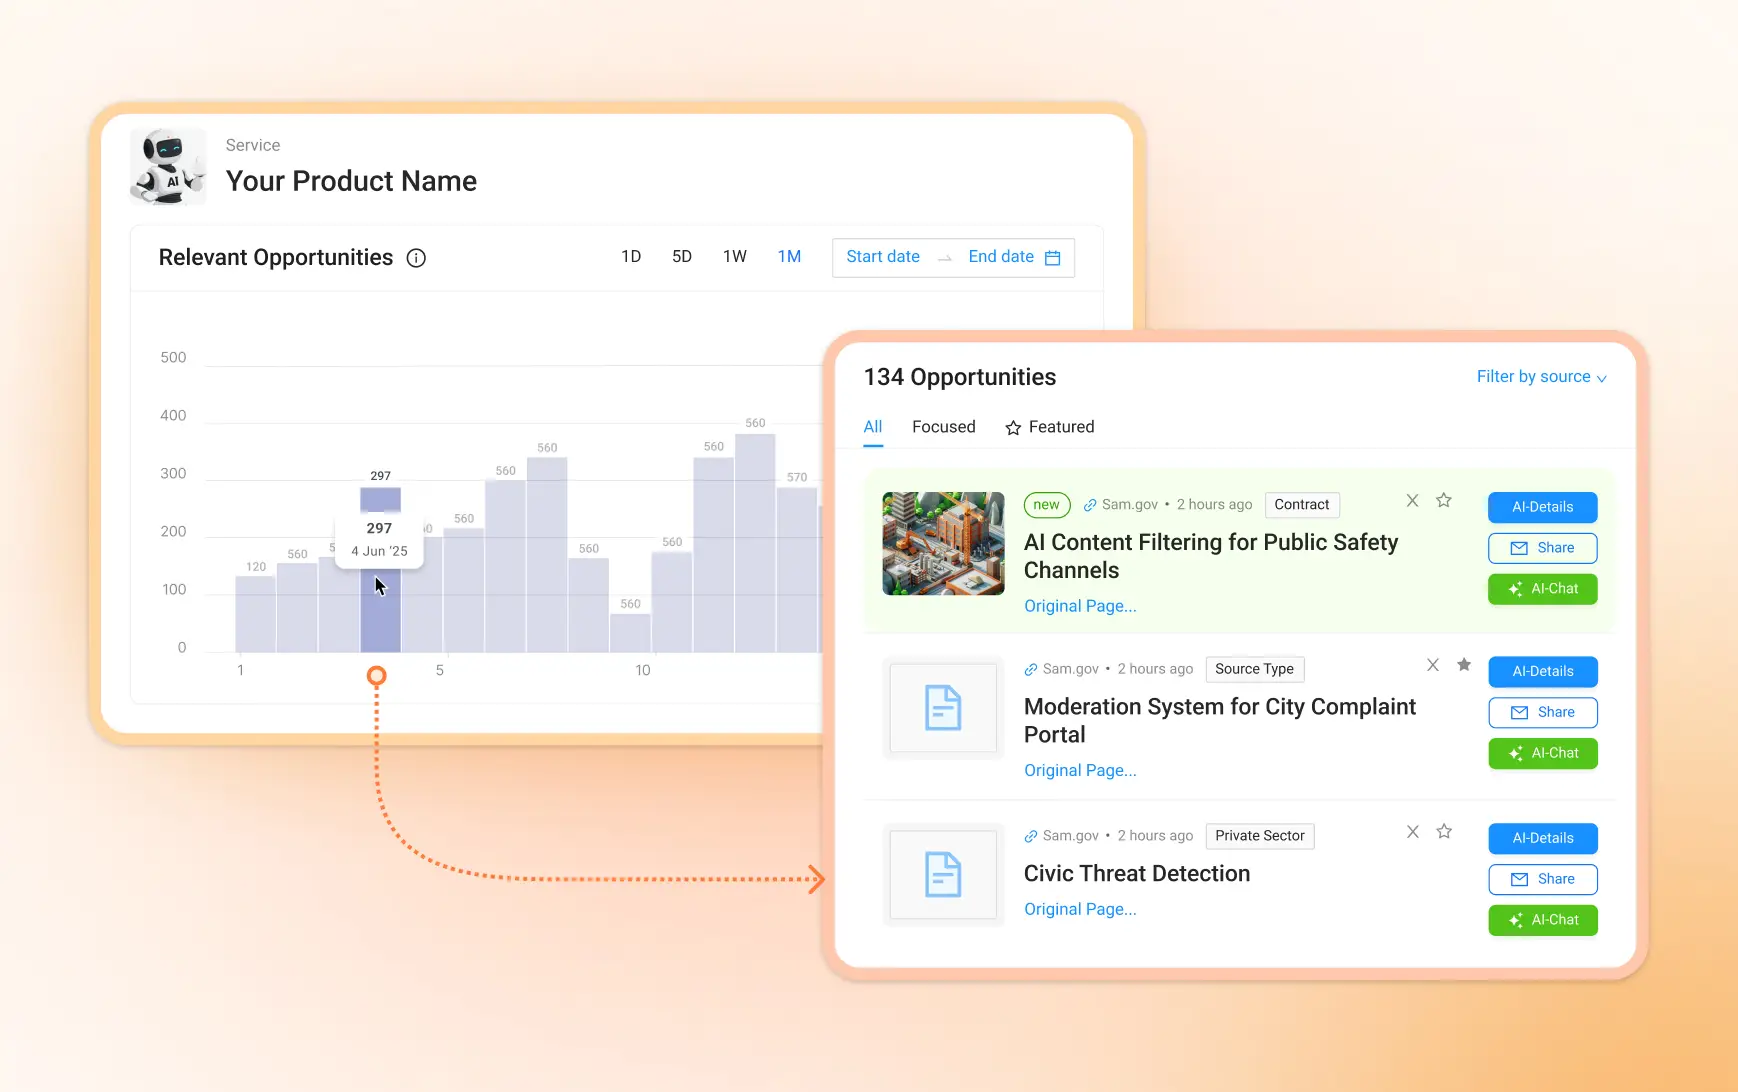
Task: Star the Civic Threat Detection opportunity
Action: pyautogui.click(x=1443, y=832)
